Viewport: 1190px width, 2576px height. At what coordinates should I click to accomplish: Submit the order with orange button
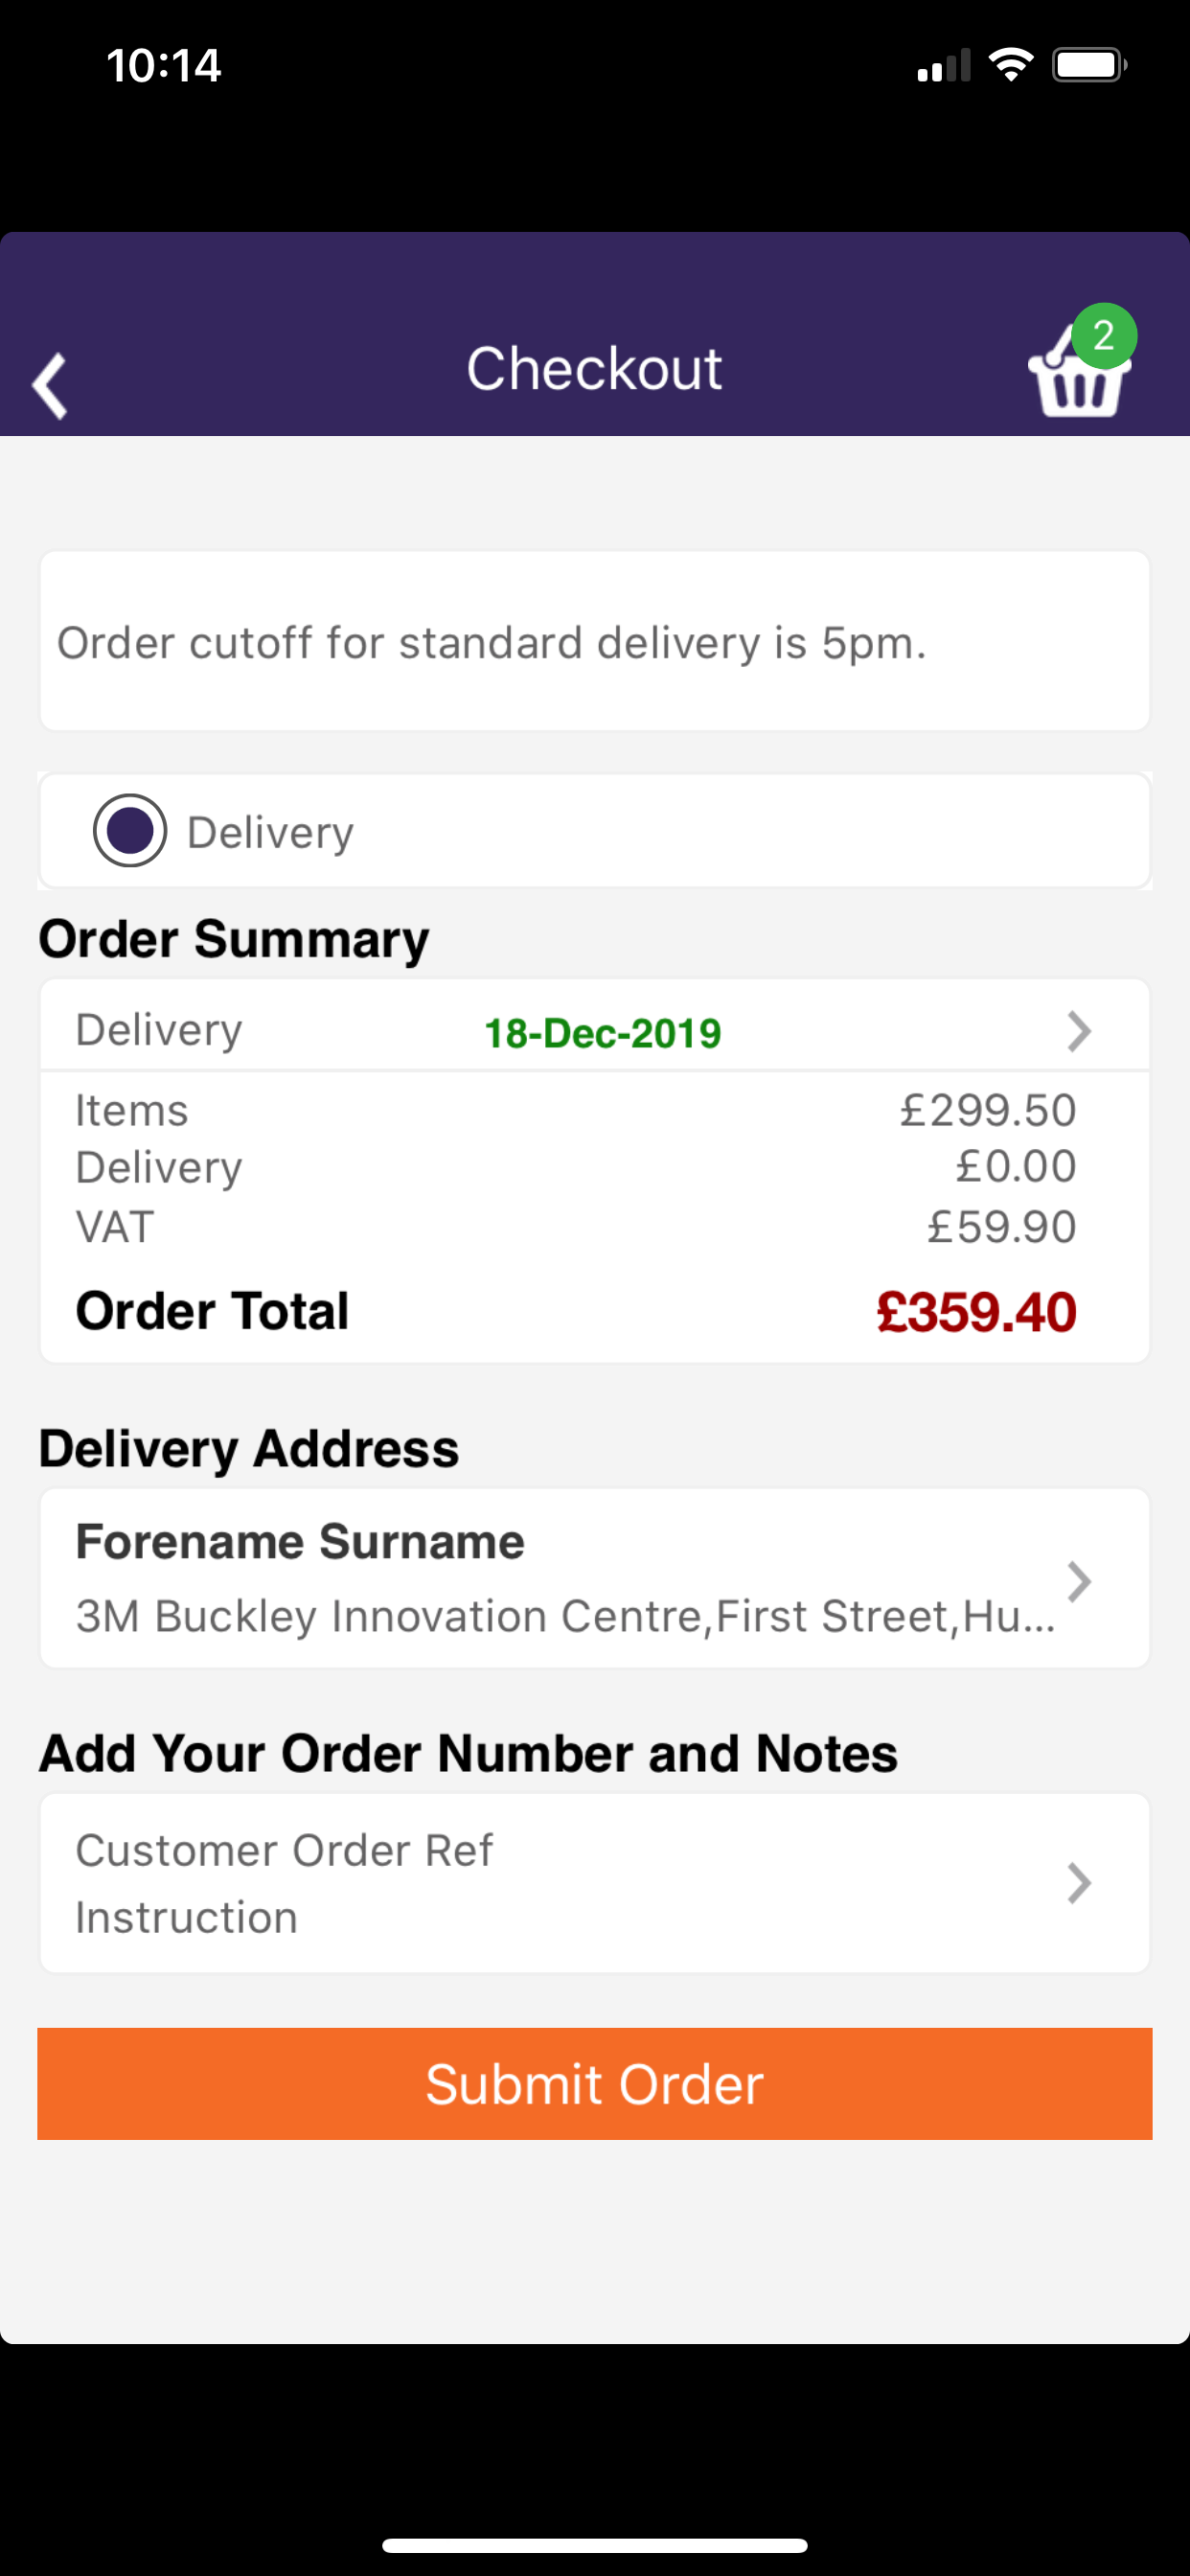595,2084
